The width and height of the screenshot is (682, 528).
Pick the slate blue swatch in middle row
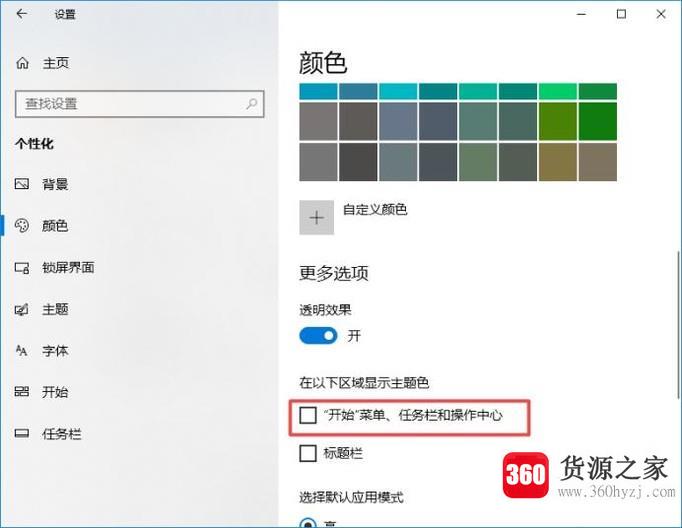[398, 121]
